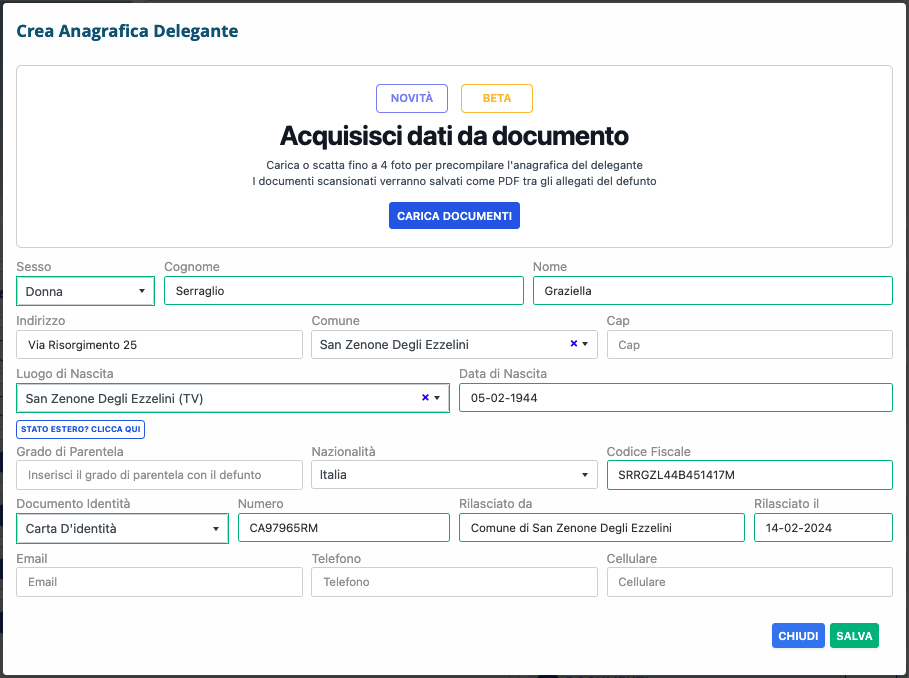Click the Stato Estero? Clicca Qui link
The height and width of the screenshot is (678, 909).
[80, 429]
